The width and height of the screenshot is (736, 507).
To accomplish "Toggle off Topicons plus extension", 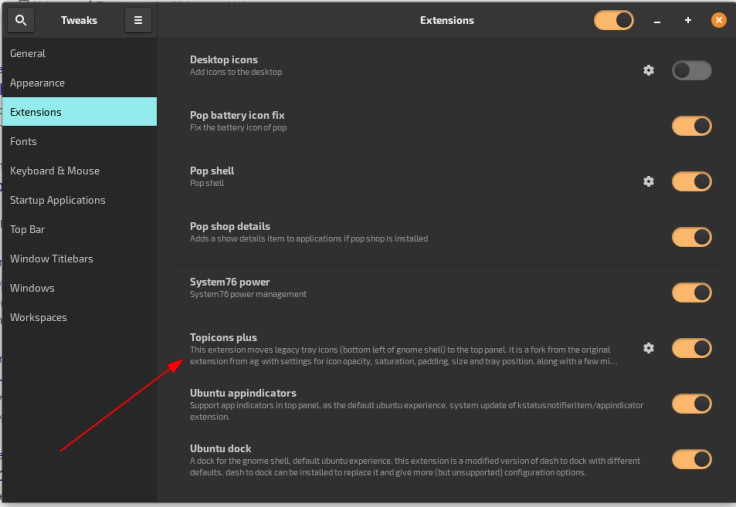I will pyautogui.click(x=691, y=348).
